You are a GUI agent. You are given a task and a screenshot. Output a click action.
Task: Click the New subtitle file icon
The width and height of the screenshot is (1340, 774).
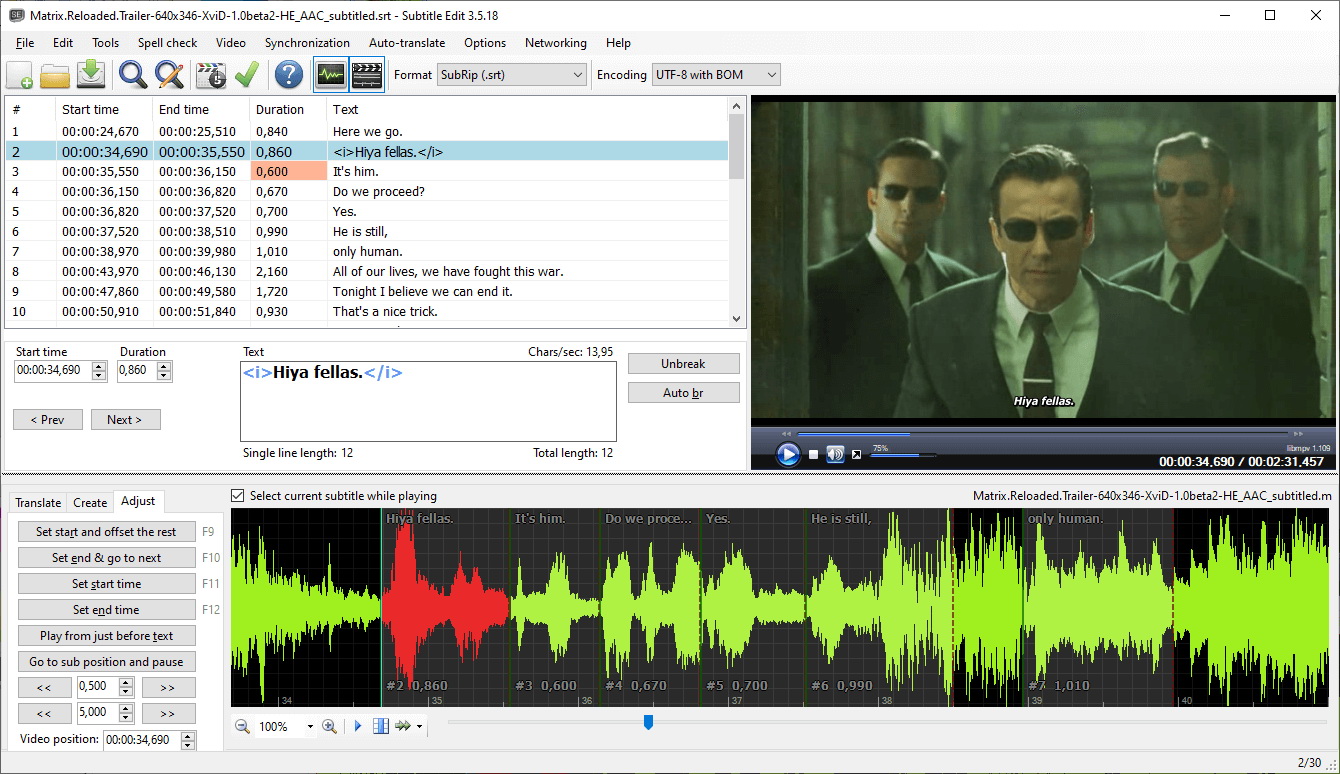pos(20,75)
